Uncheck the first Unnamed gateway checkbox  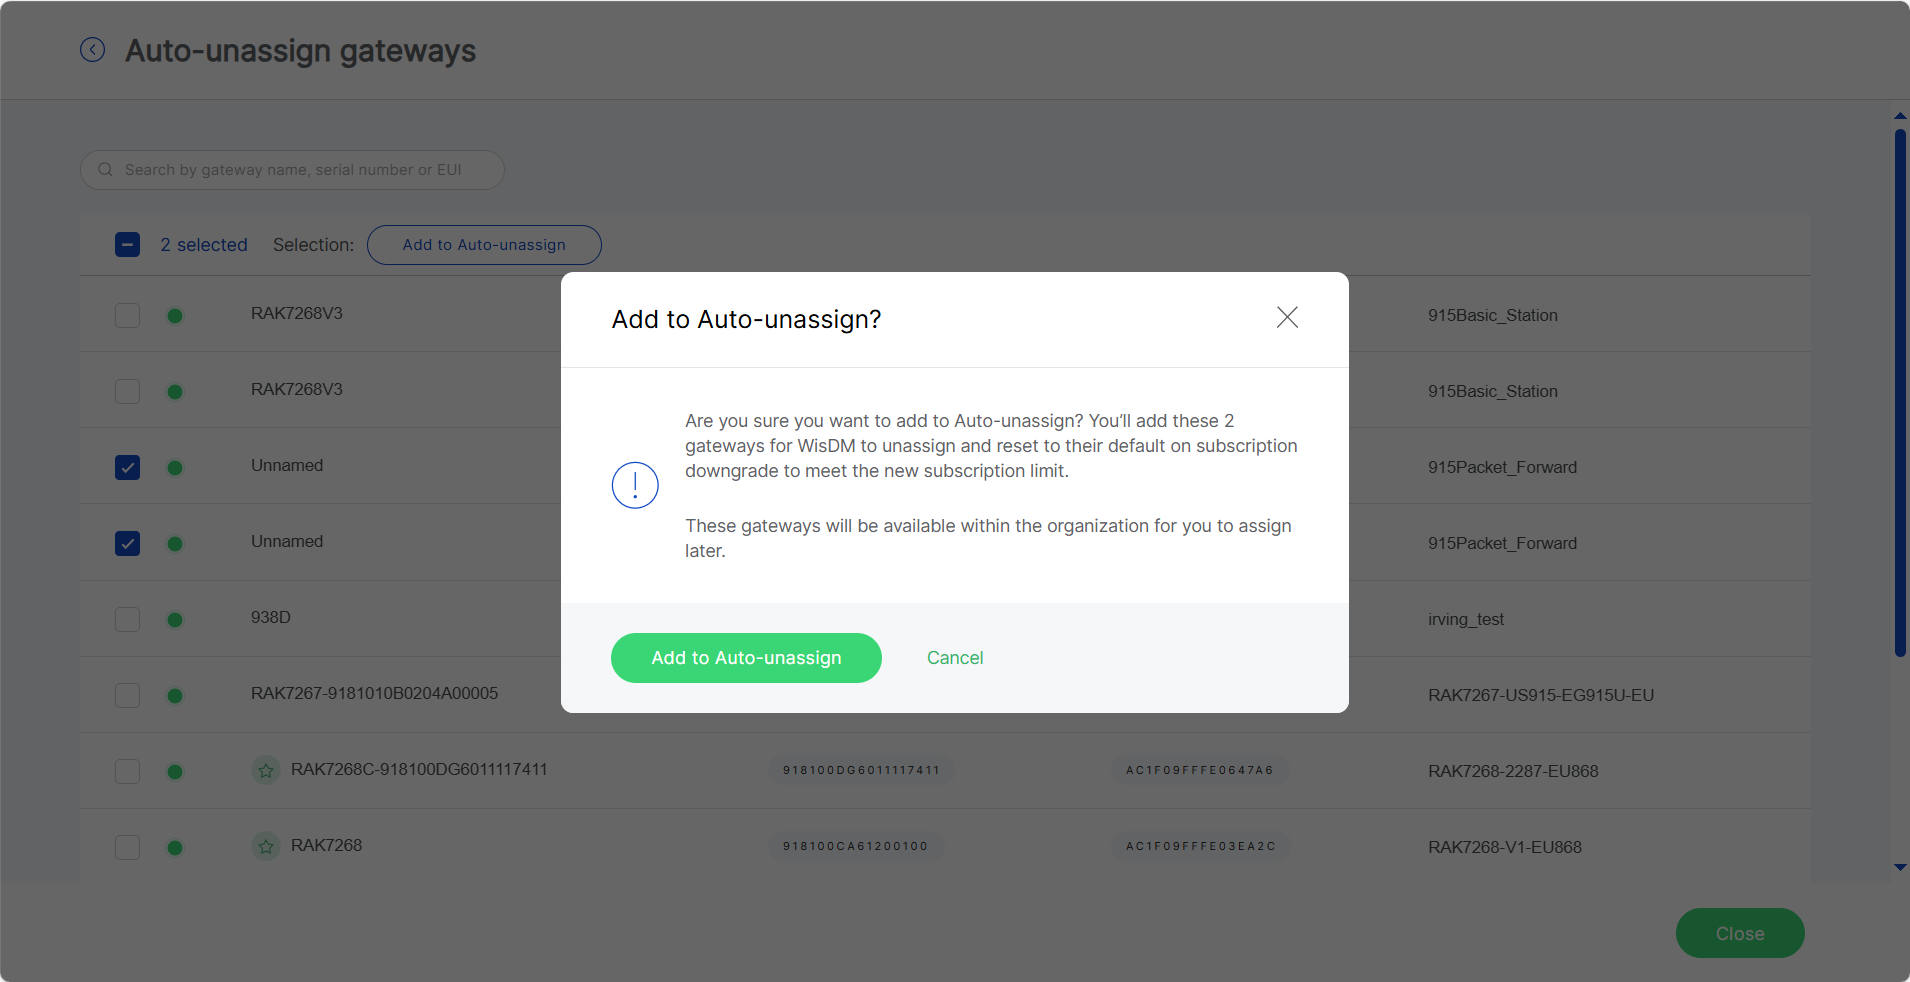click(127, 467)
